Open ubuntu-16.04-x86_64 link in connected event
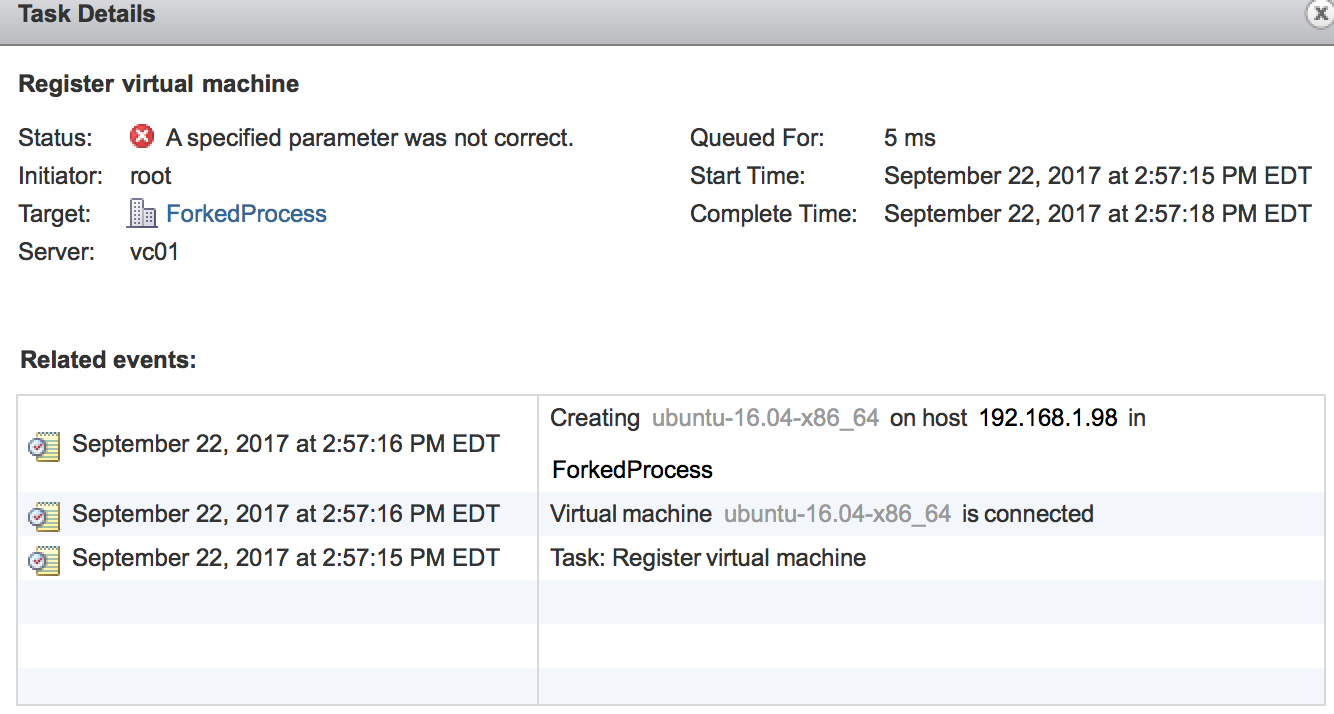 click(837, 514)
